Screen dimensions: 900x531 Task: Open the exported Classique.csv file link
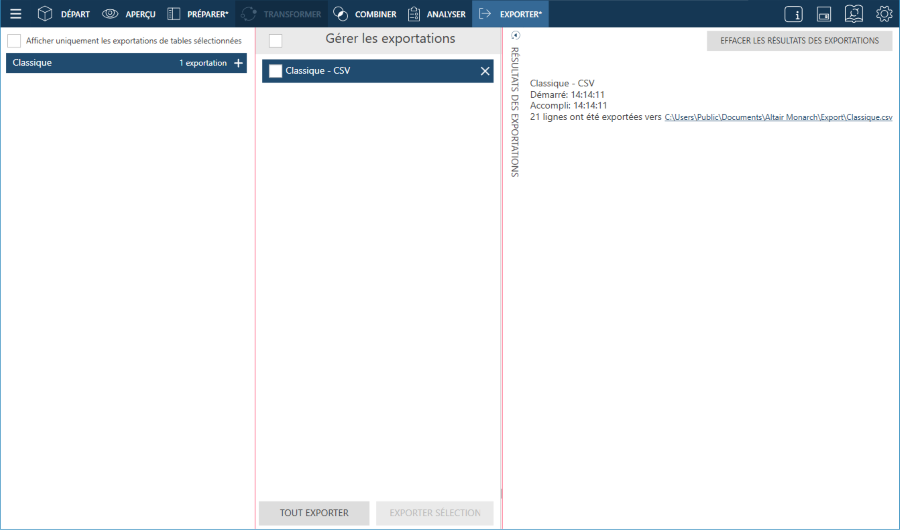tap(778, 117)
